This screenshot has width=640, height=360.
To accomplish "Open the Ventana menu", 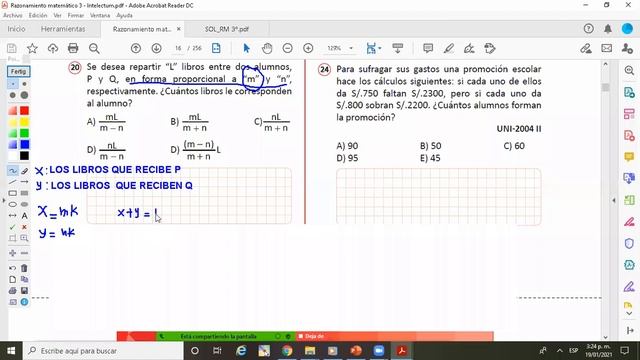I will click(100, 15).
